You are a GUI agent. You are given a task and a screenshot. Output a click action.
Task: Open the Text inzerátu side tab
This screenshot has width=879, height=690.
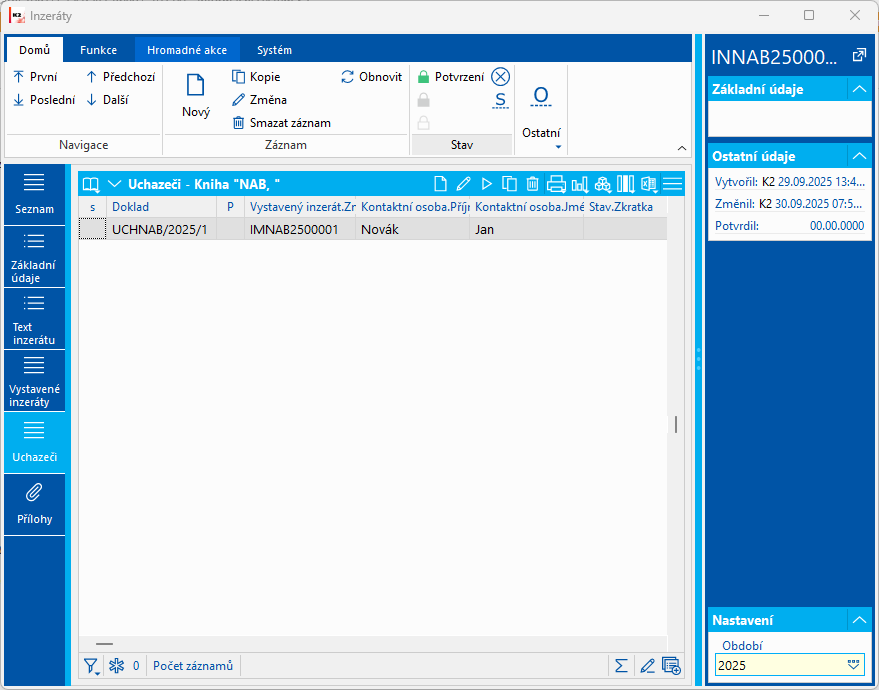pyautogui.click(x=34, y=319)
